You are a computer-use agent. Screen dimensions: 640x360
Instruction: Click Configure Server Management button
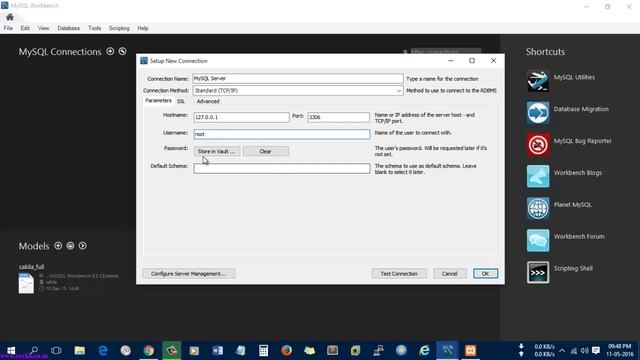(x=189, y=273)
